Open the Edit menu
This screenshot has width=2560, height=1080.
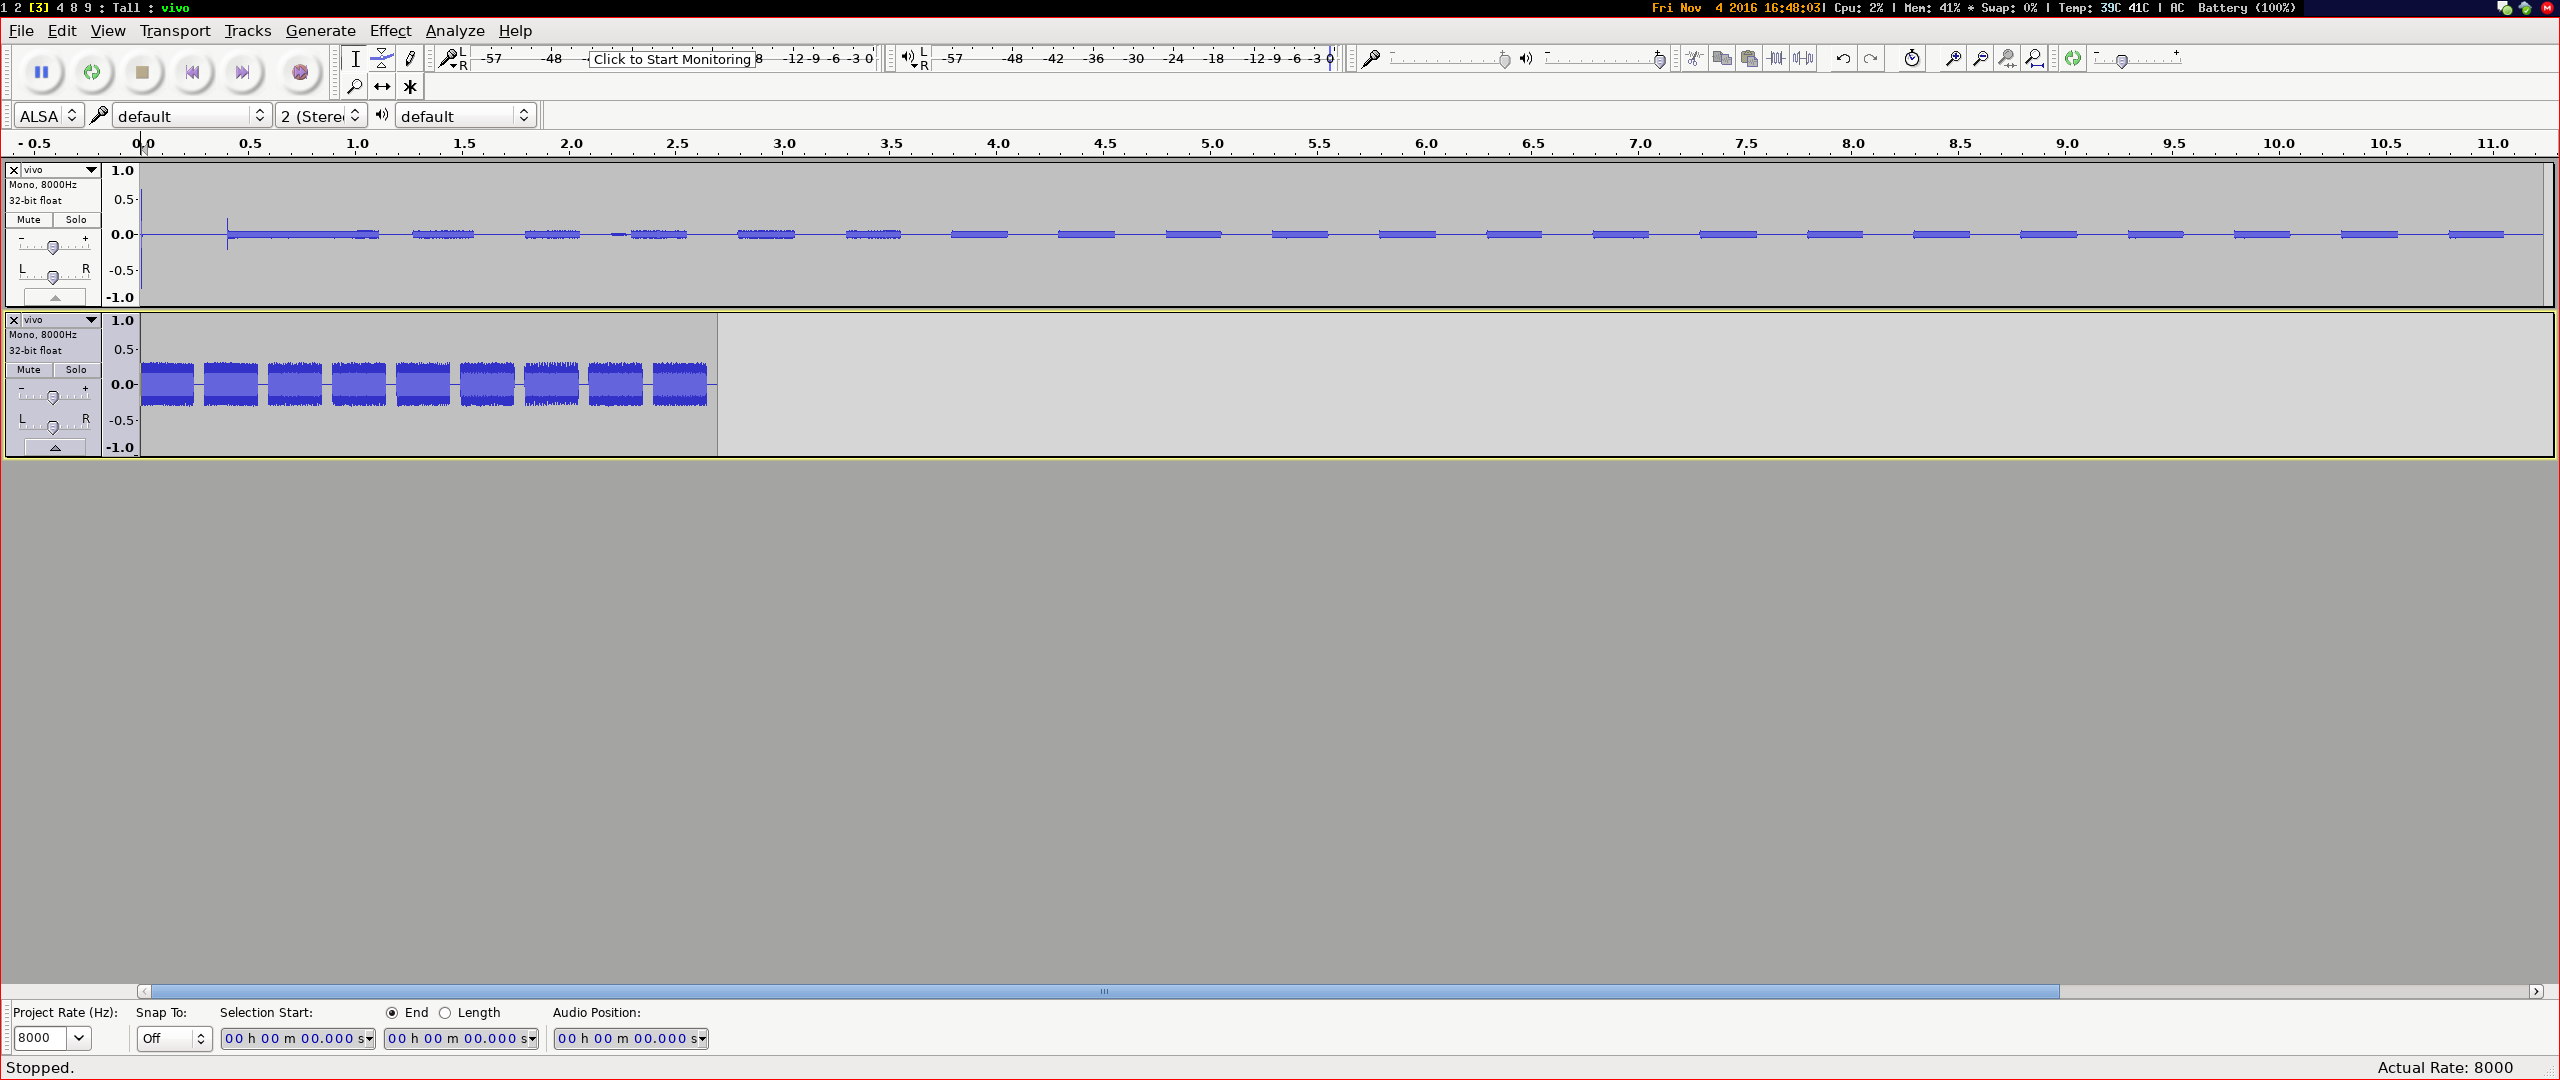(62, 31)
